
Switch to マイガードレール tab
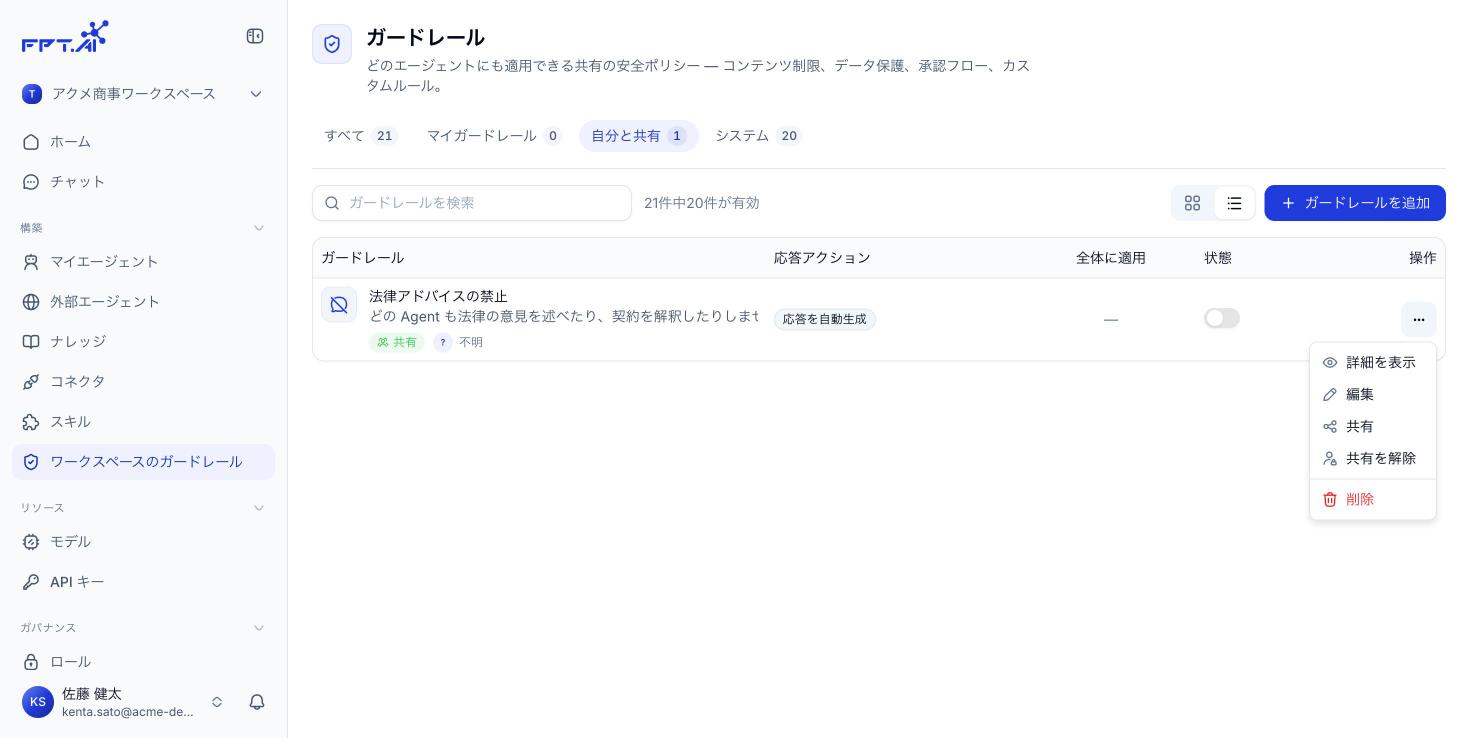(x=495, y=136)
